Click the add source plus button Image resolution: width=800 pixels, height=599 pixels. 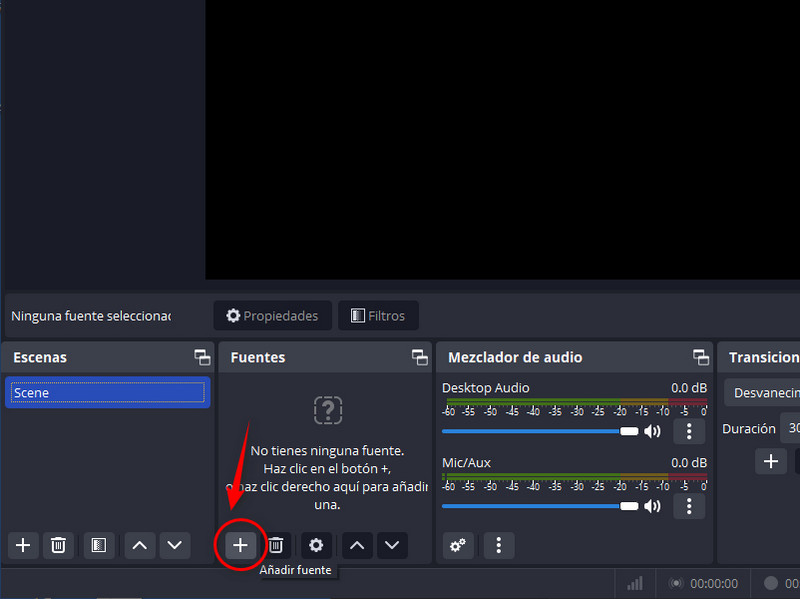[x=240, y=545]
